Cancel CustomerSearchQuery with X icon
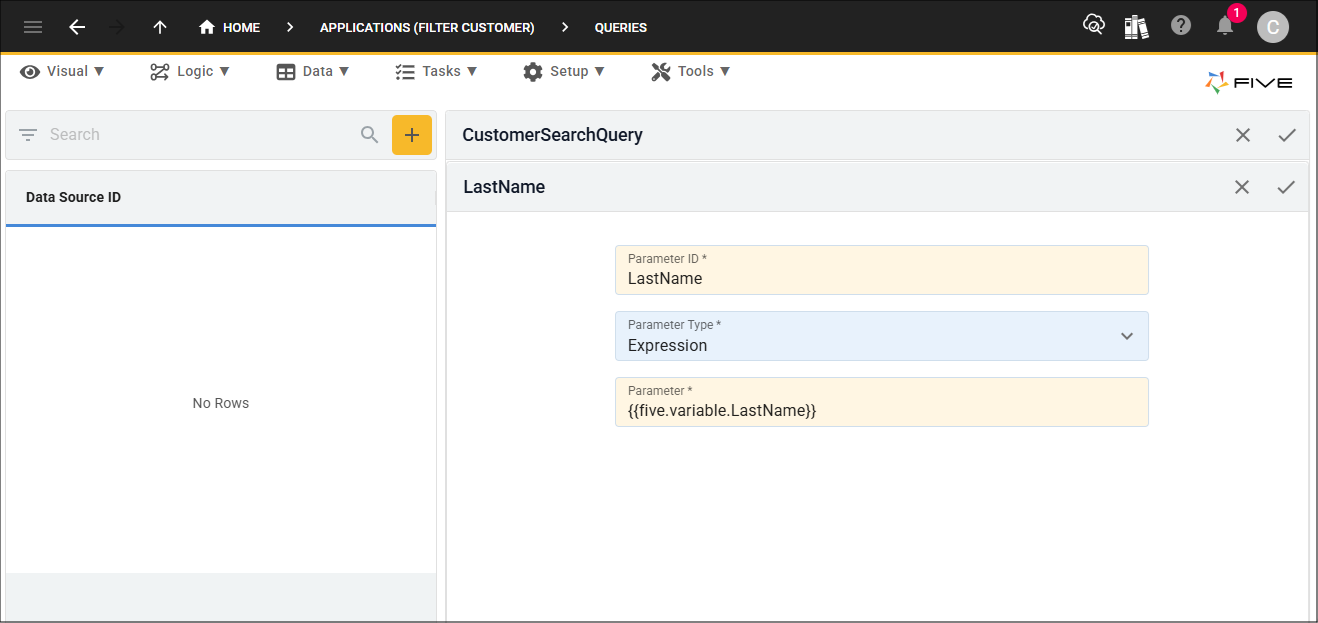 coord(1243,135)
